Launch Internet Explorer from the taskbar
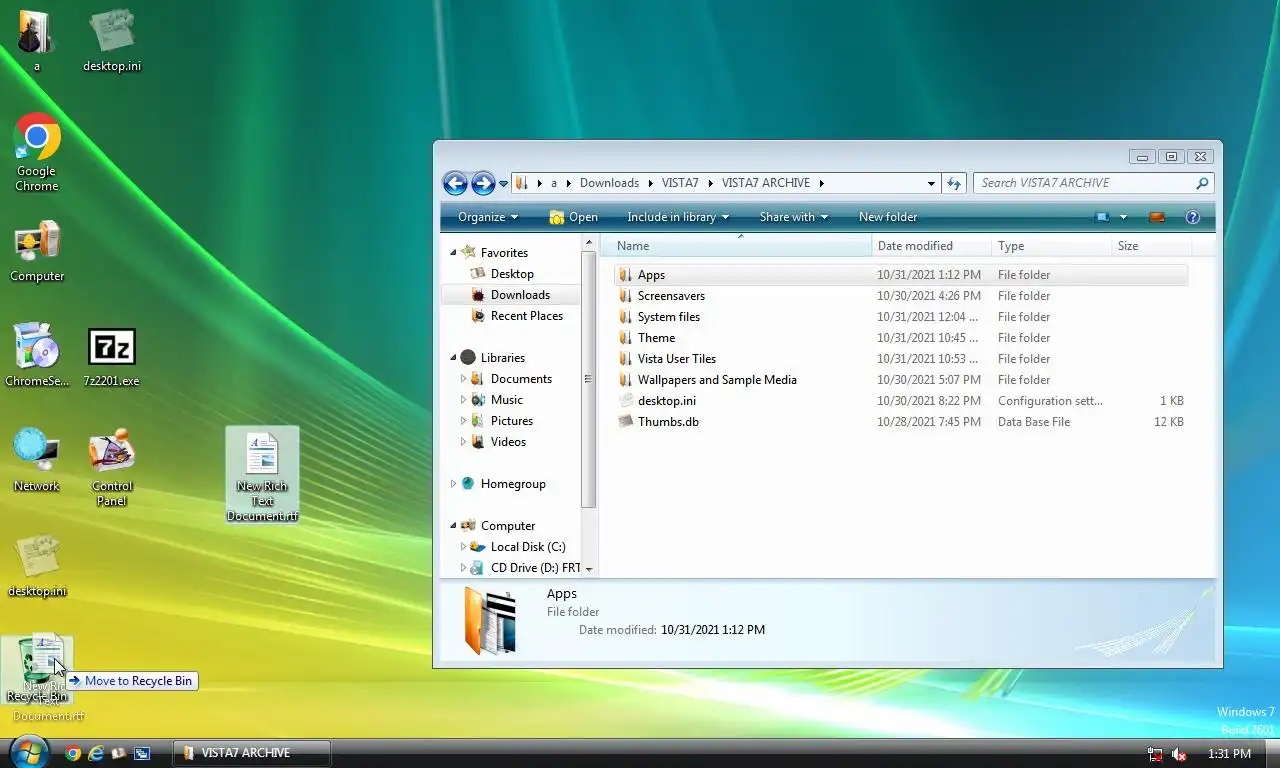Viewport: 1280px width, 768px height. click(x=96, y=753)
